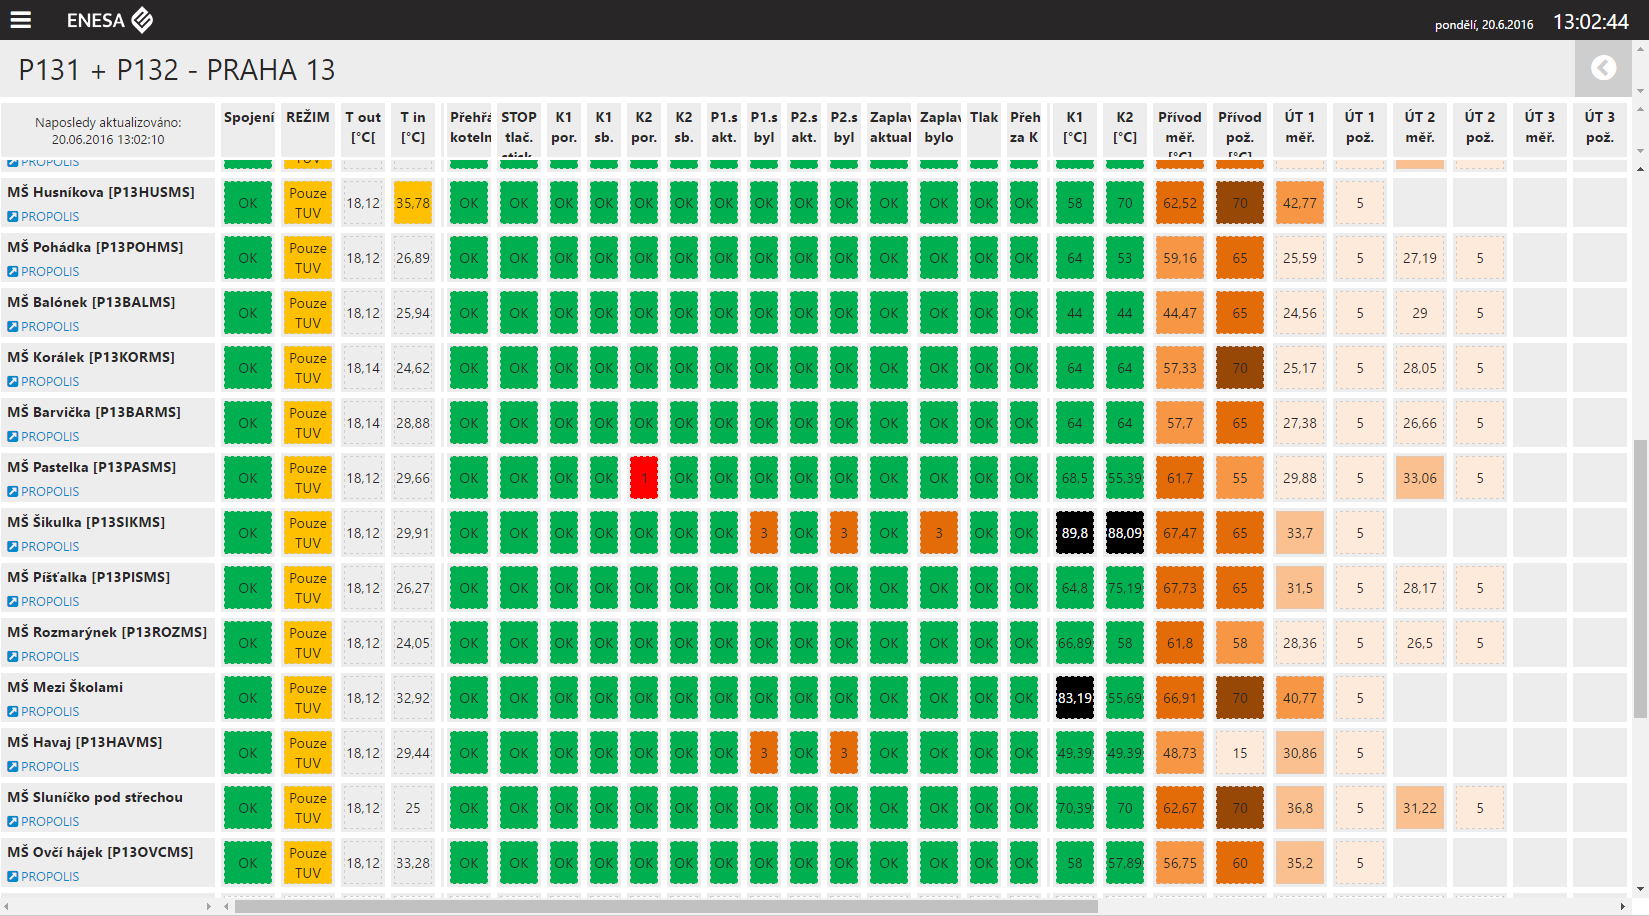Select the ÚT 2 měř. column header

pos(1420,130)
